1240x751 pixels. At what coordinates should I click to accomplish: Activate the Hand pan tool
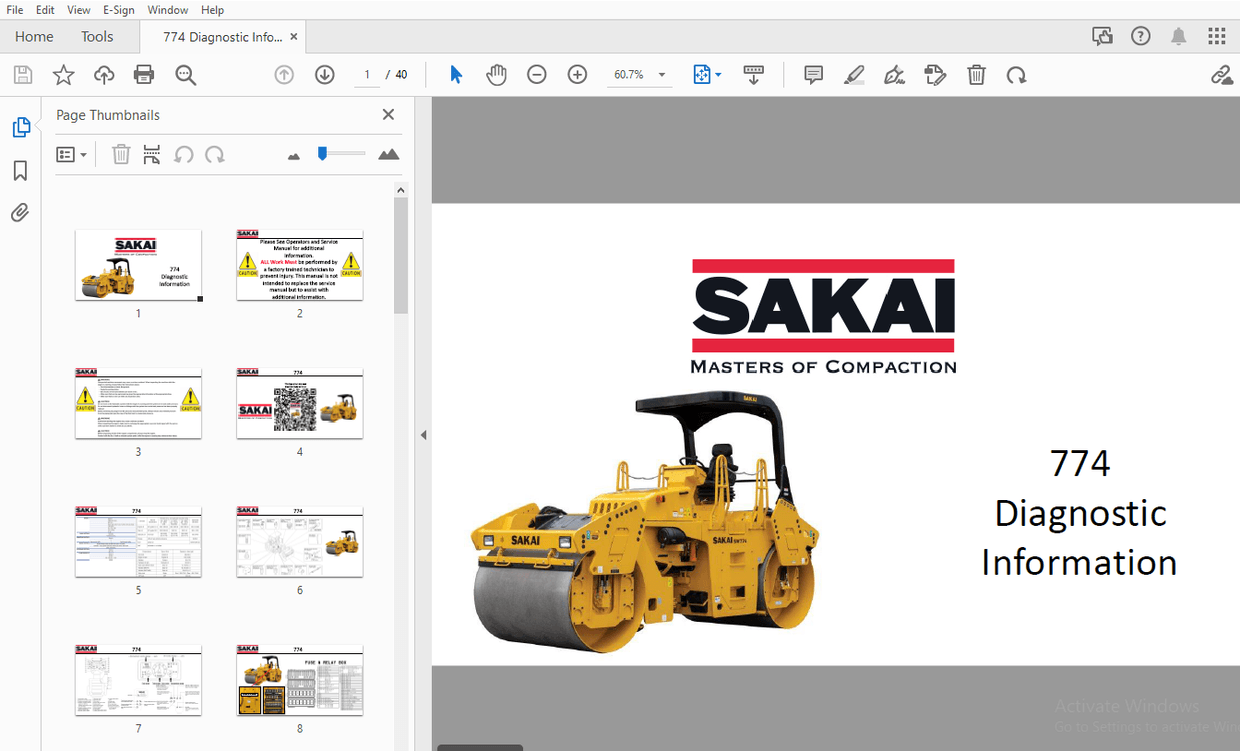coord(496,75)
